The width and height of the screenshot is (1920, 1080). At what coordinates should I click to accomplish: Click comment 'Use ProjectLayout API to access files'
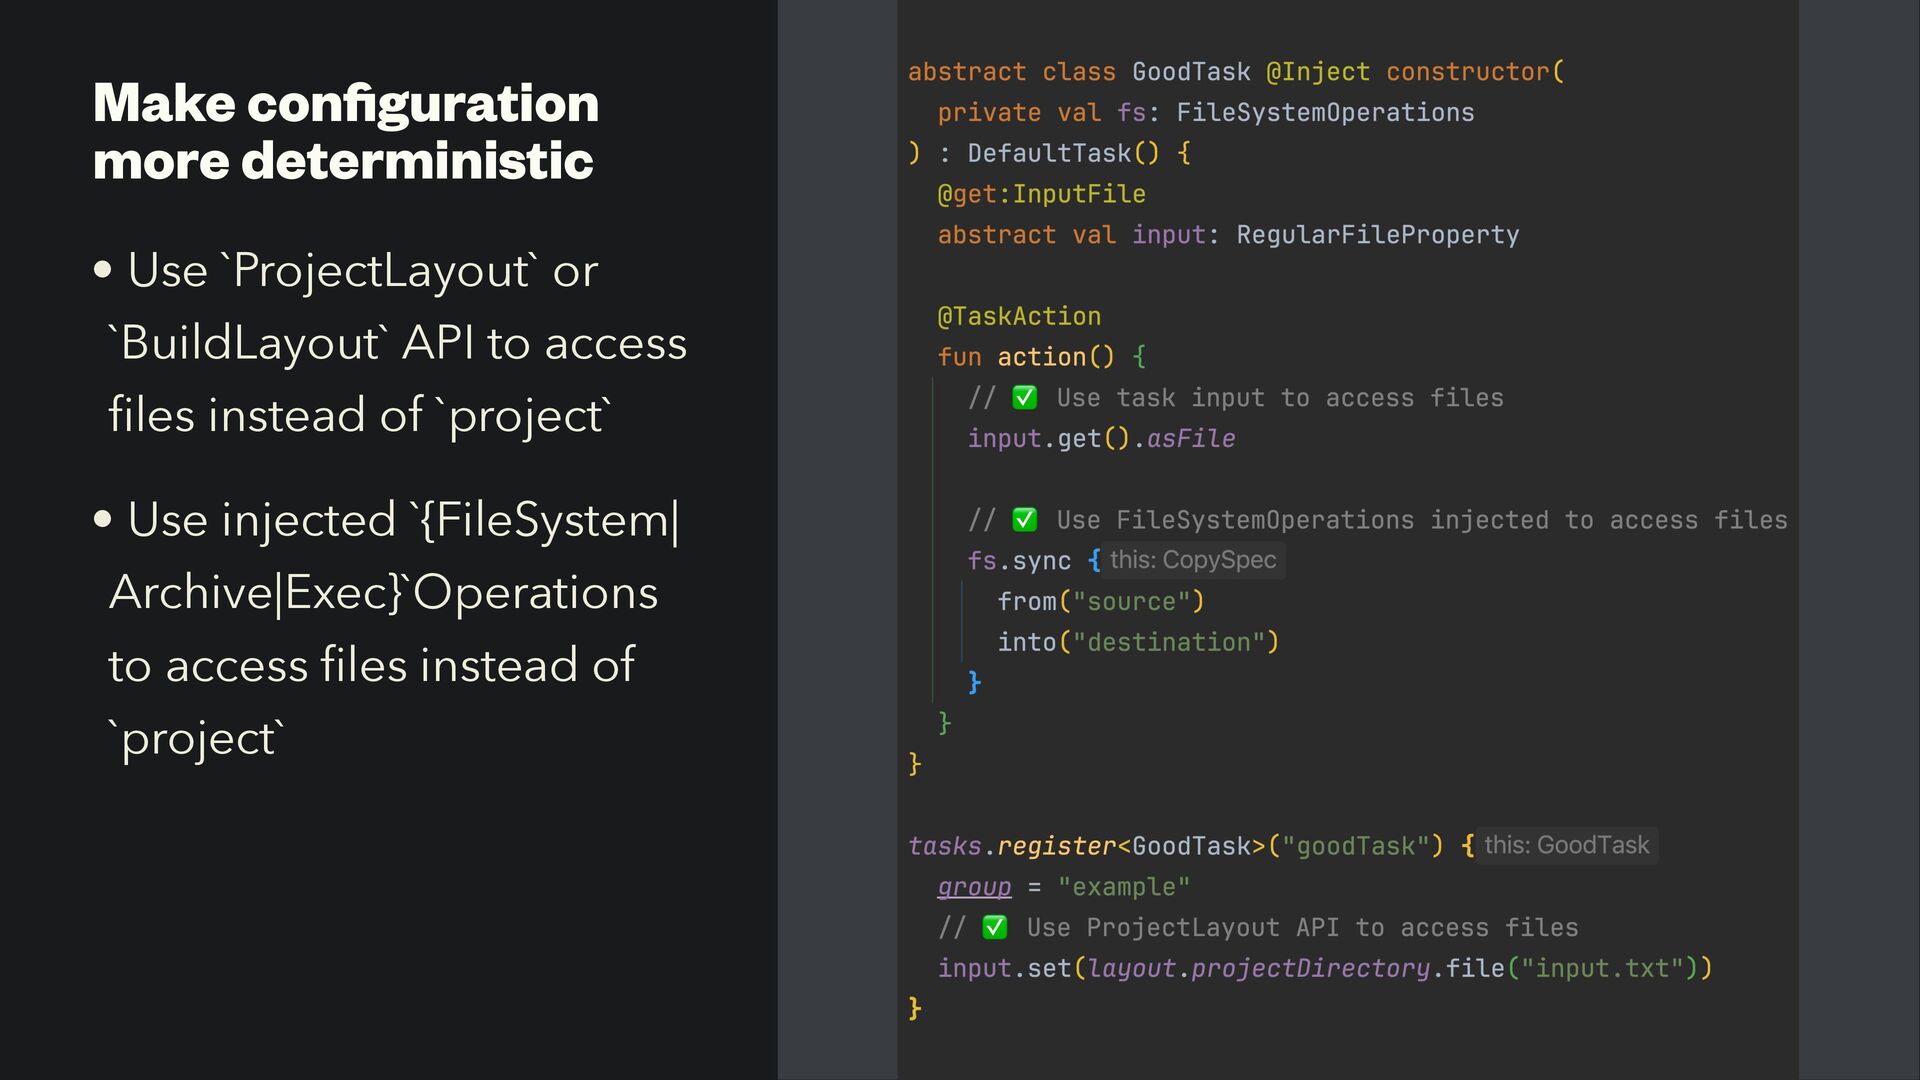pyautogui.click(x=1302, y=928)
